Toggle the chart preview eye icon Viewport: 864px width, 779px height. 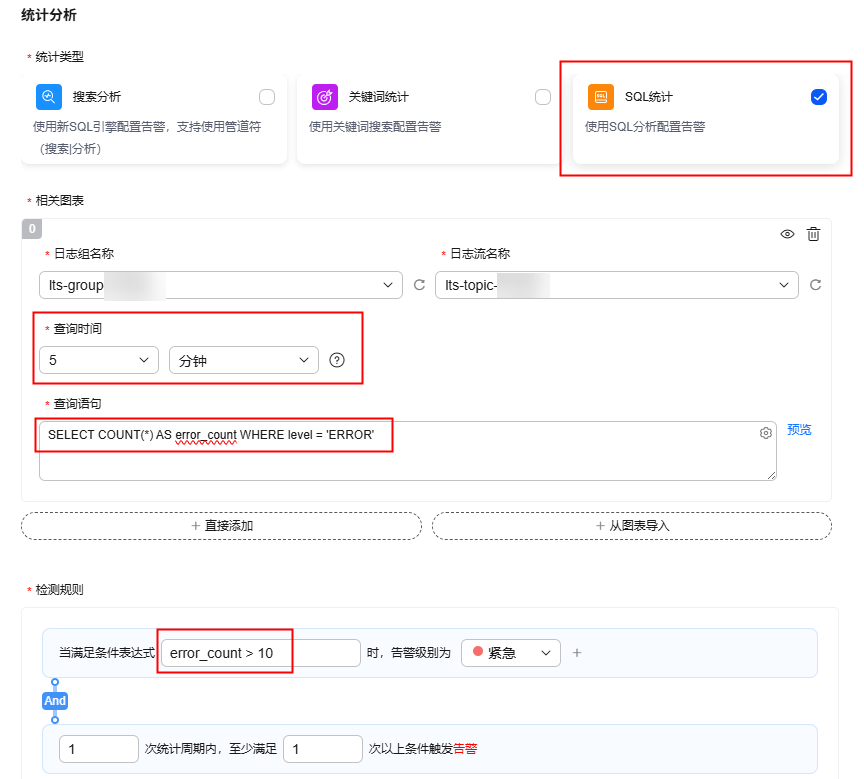787,234
